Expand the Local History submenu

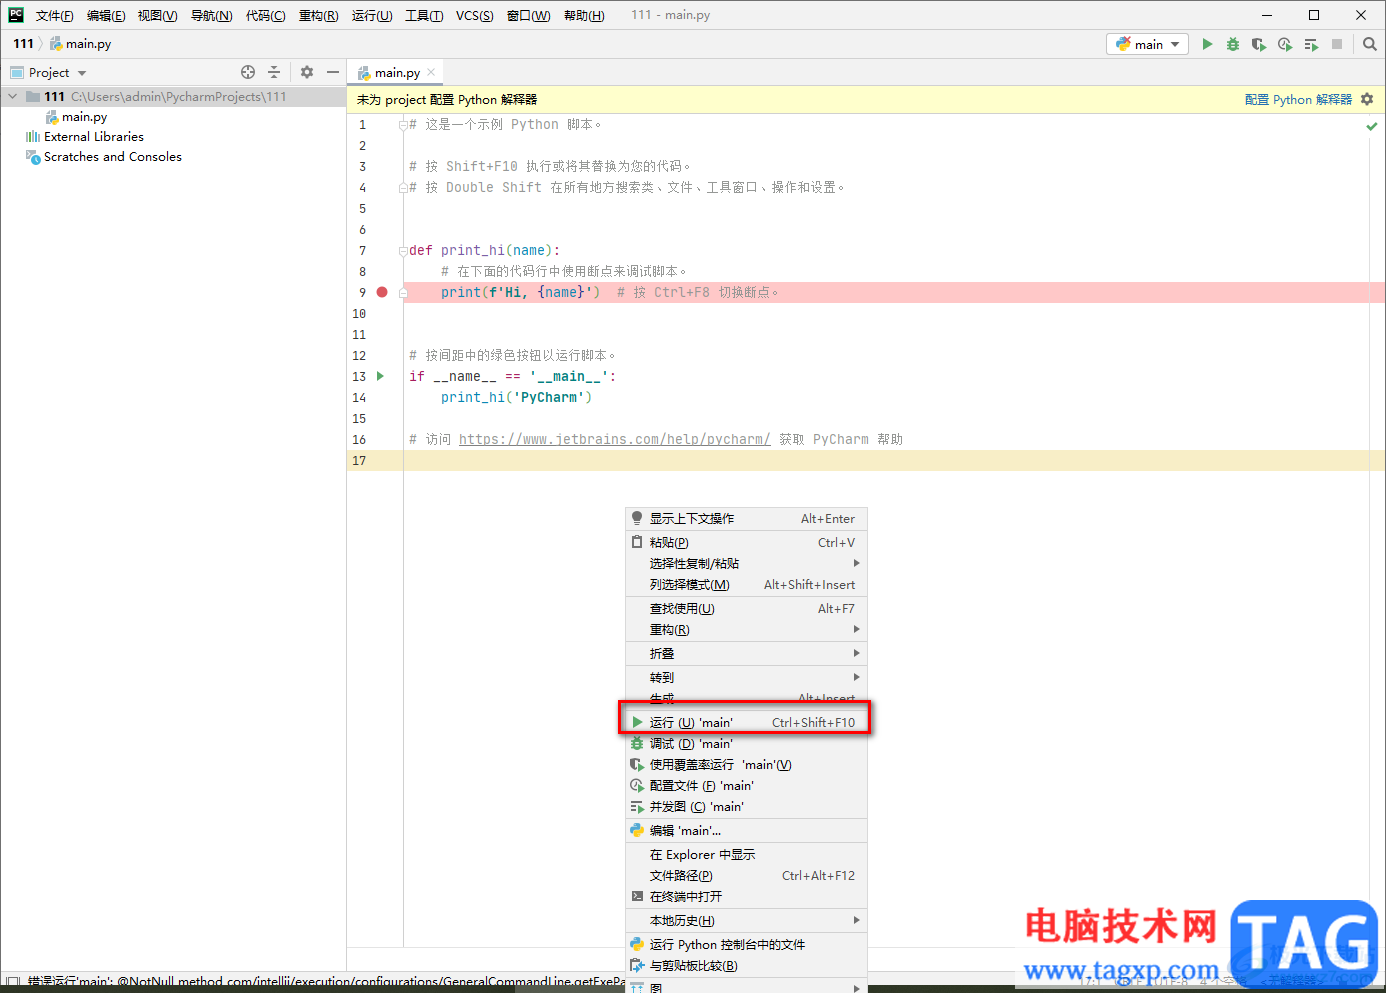746,920
